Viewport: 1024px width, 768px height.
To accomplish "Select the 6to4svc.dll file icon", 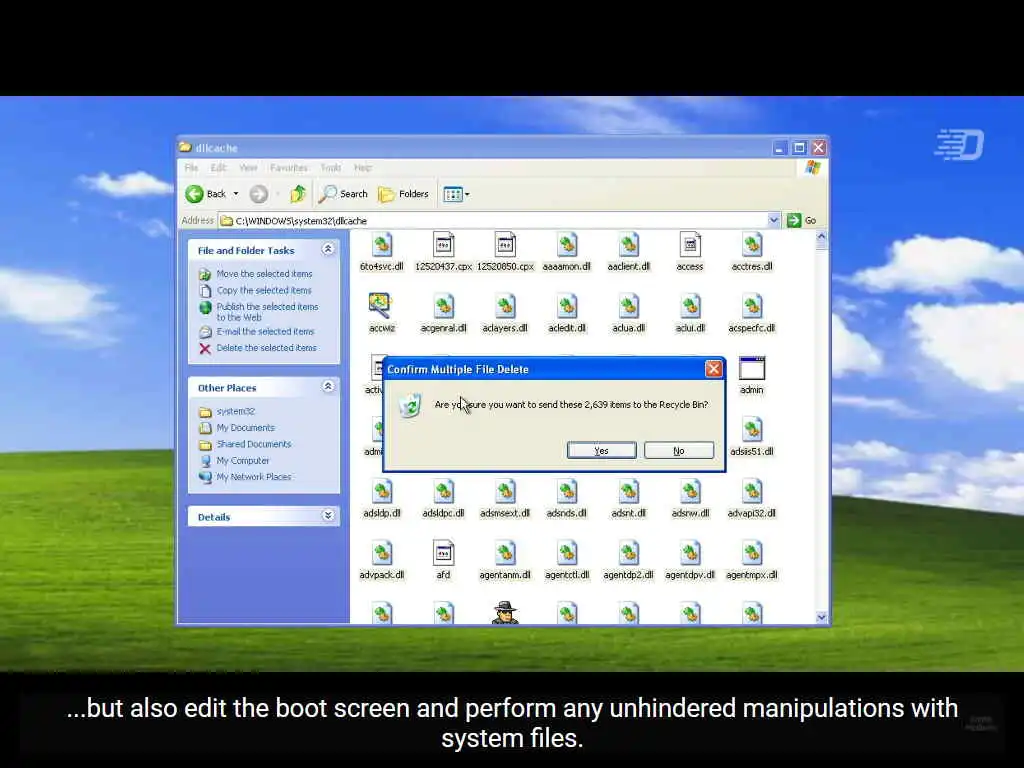I will click(381, 246).
